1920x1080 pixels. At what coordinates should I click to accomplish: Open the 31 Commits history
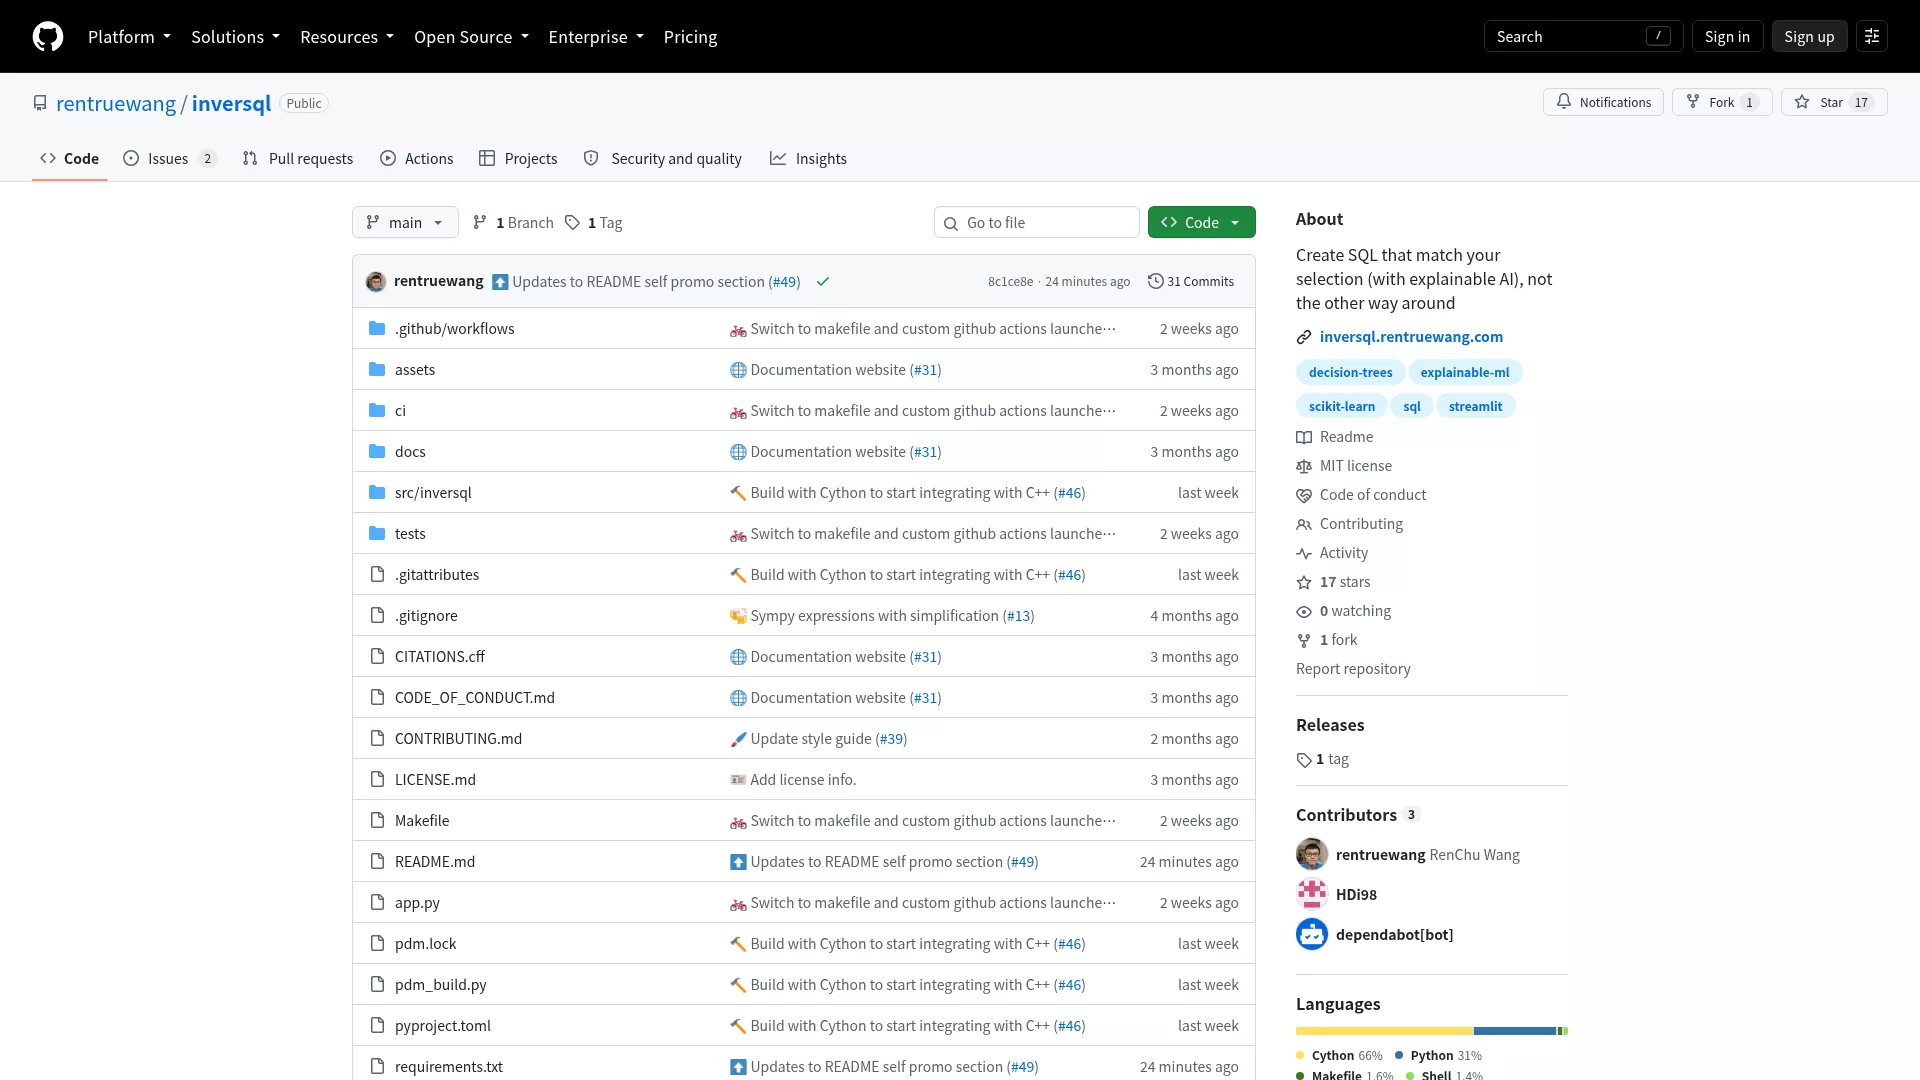(1191, 282)
